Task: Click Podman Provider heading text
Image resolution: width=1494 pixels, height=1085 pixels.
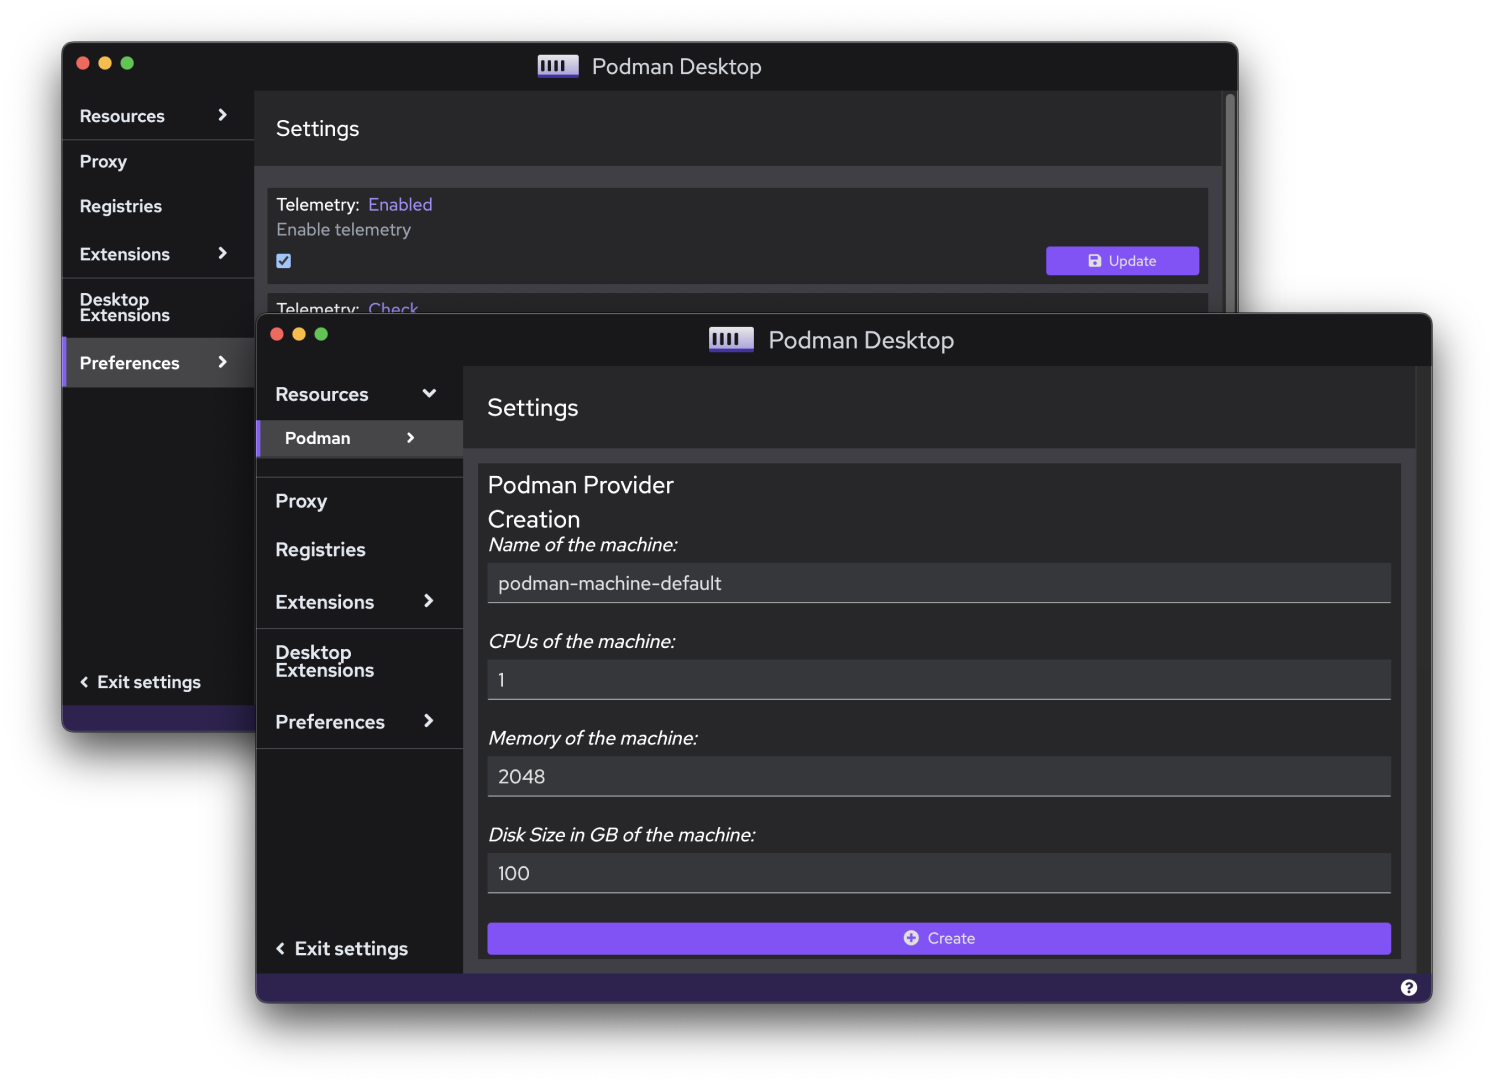Action: pos(581,485)
